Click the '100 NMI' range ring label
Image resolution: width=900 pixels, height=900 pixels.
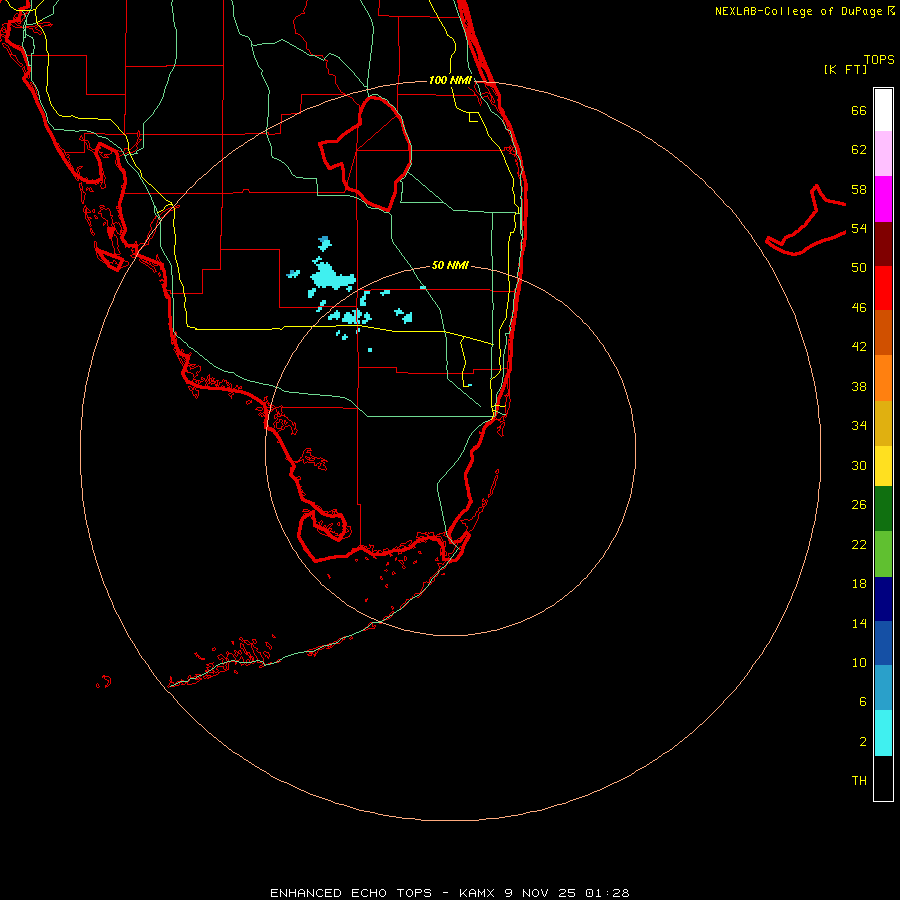coord(450,80)
